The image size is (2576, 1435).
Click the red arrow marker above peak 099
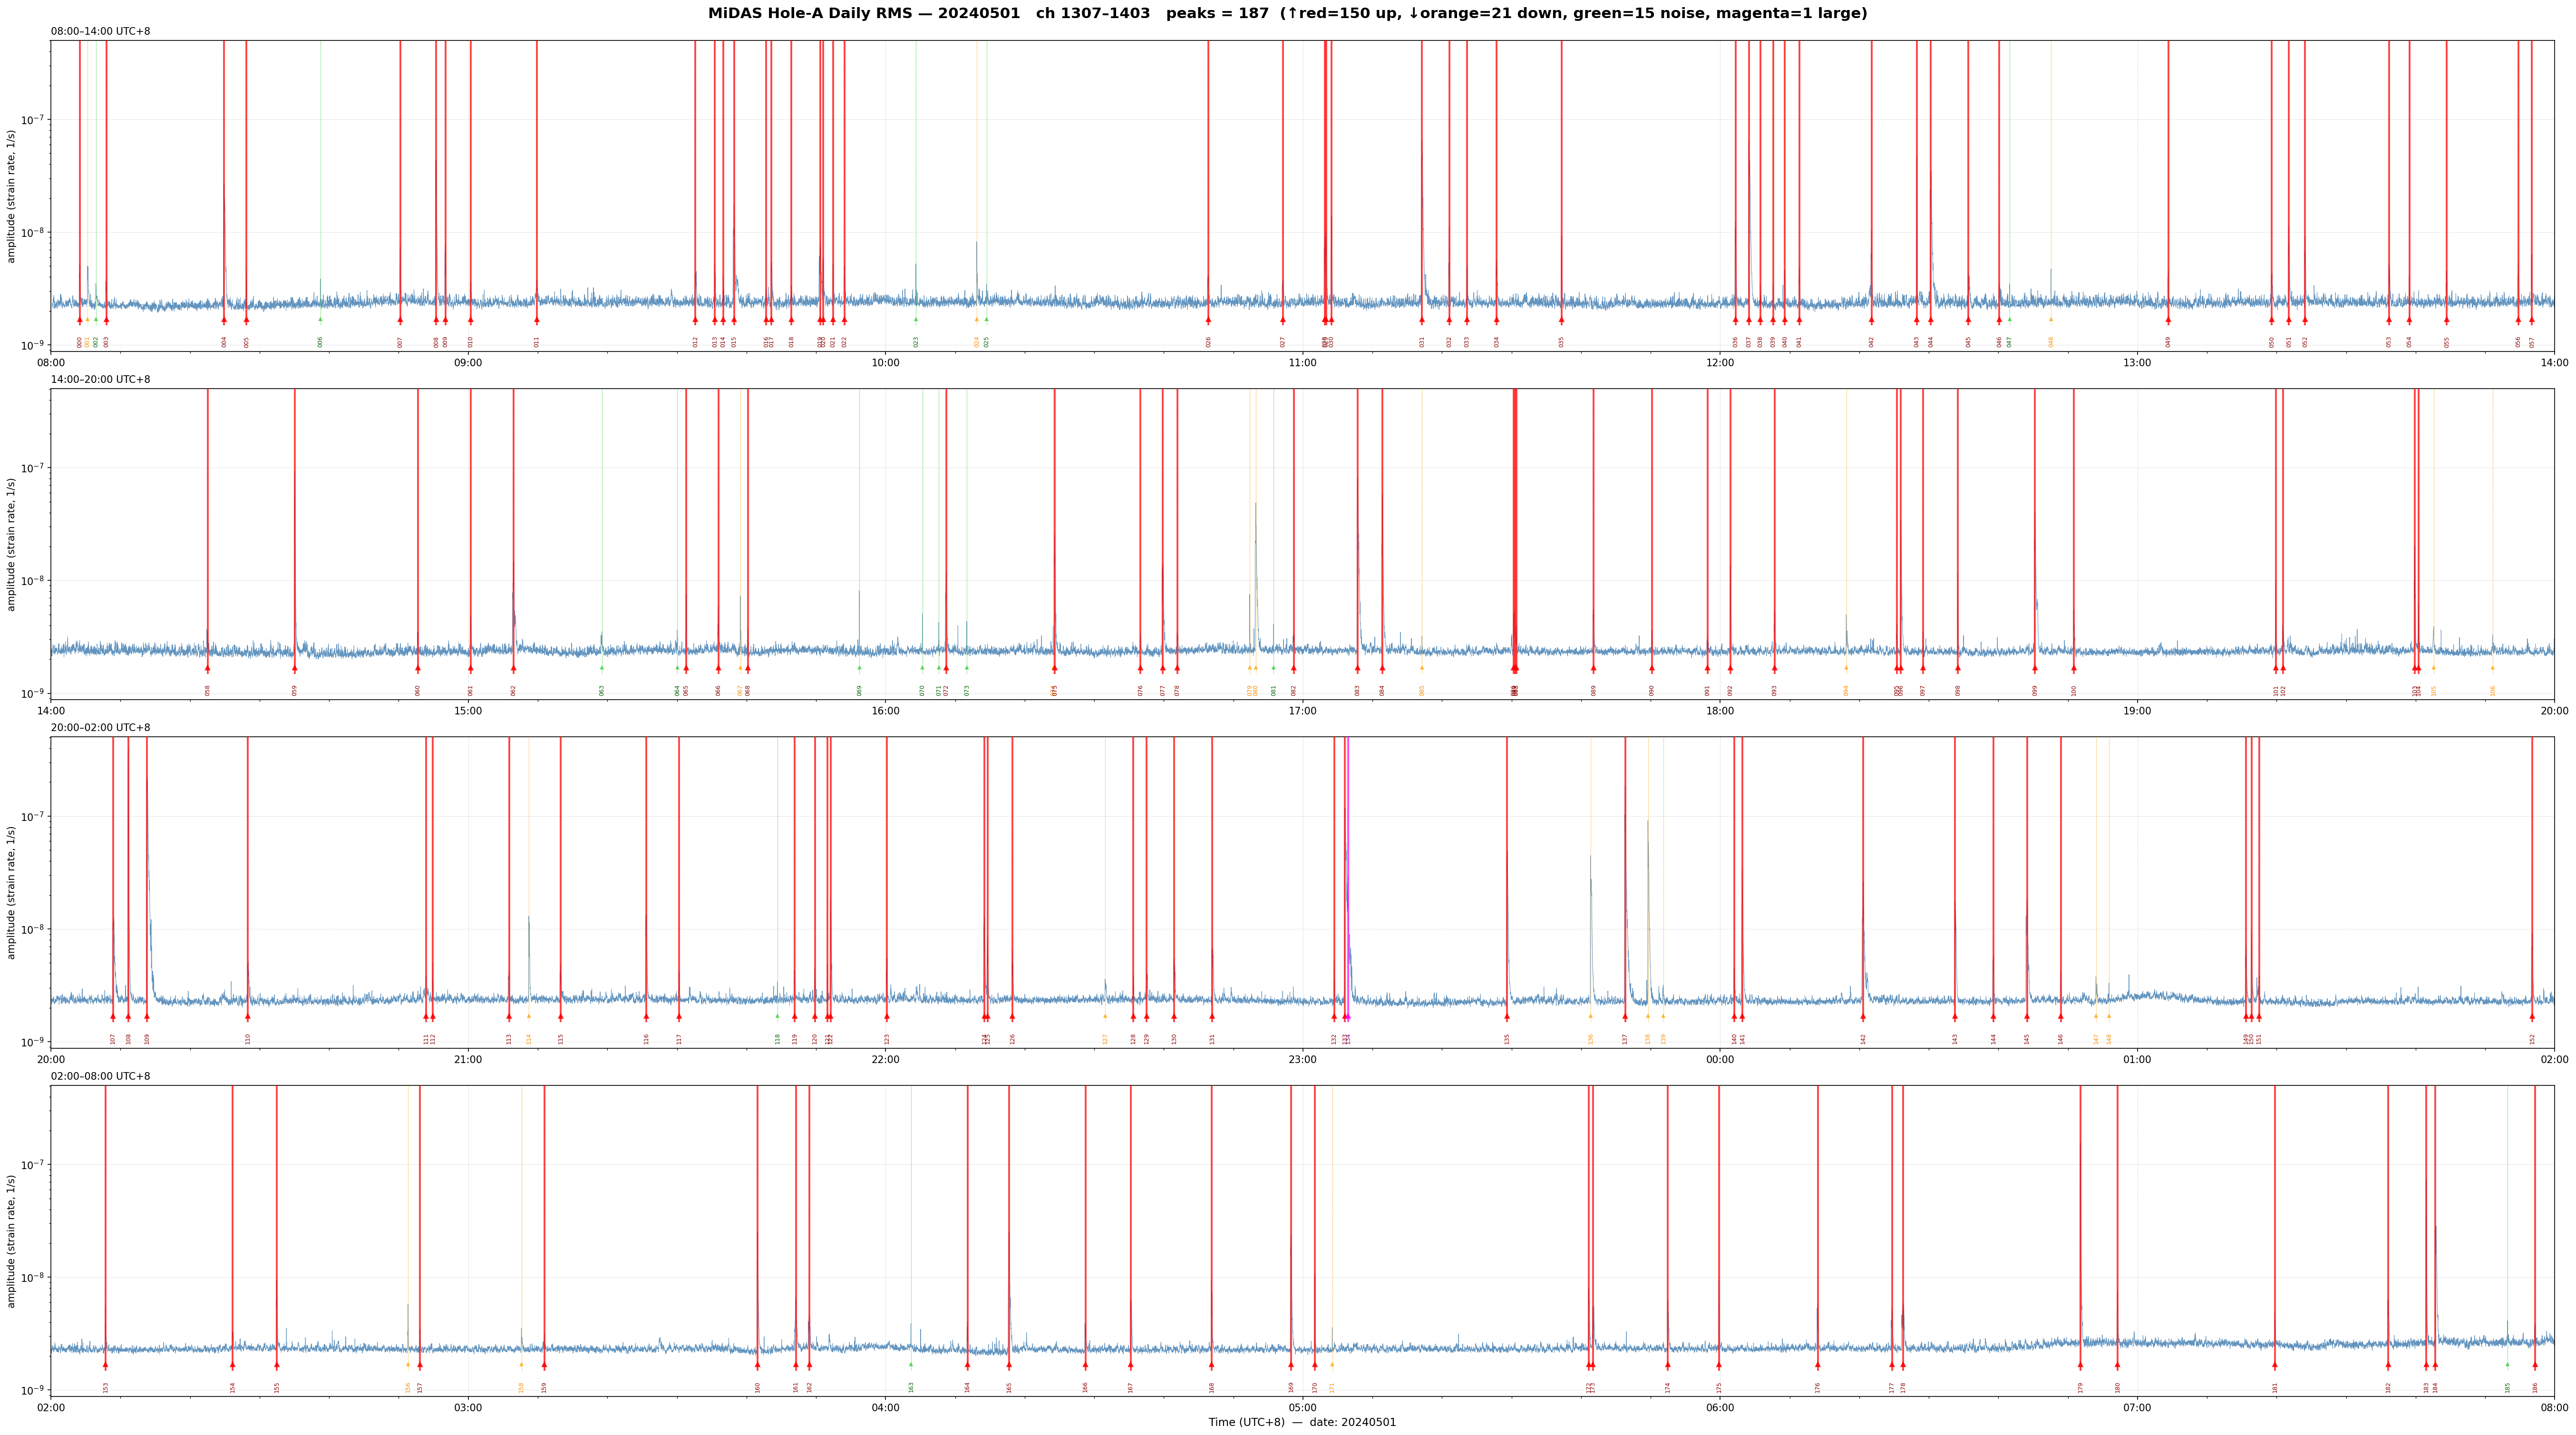click(2034, 668)
